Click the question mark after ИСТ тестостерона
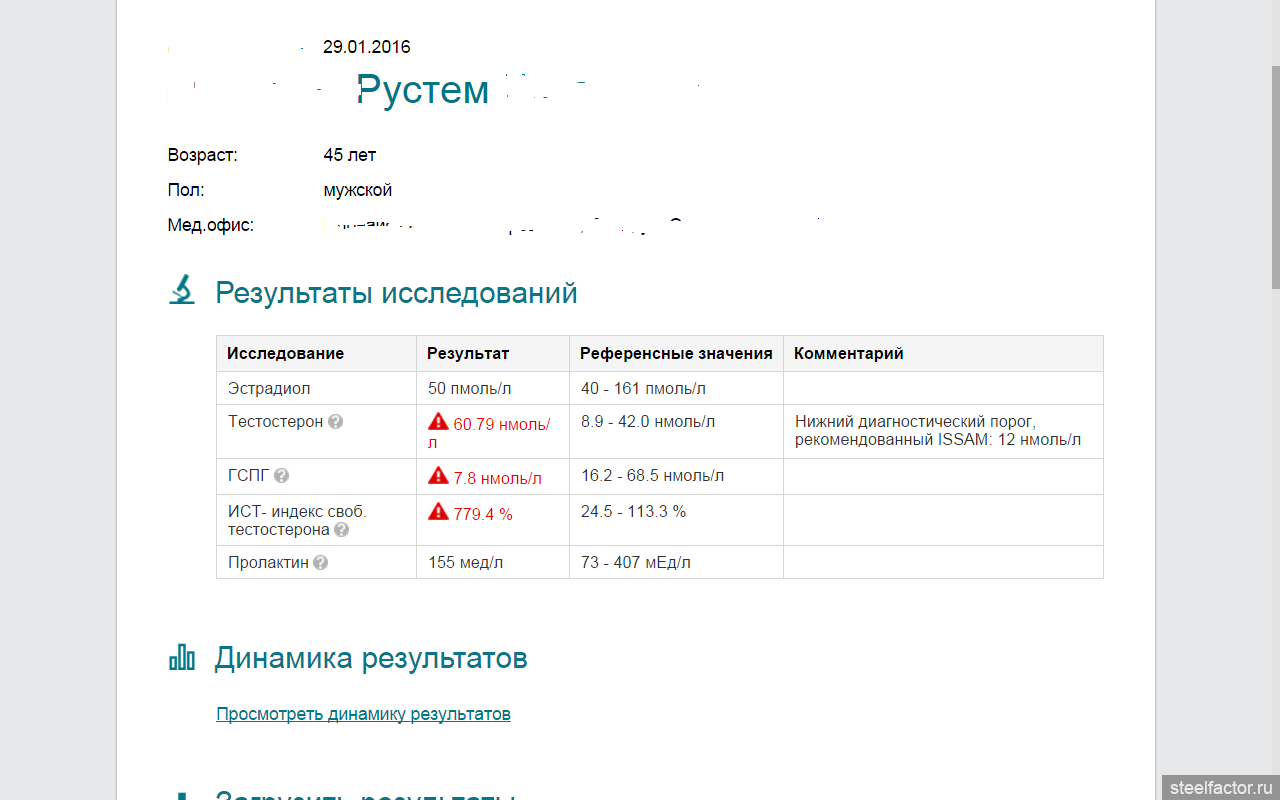1280x800 pixels. pos(342,530)
